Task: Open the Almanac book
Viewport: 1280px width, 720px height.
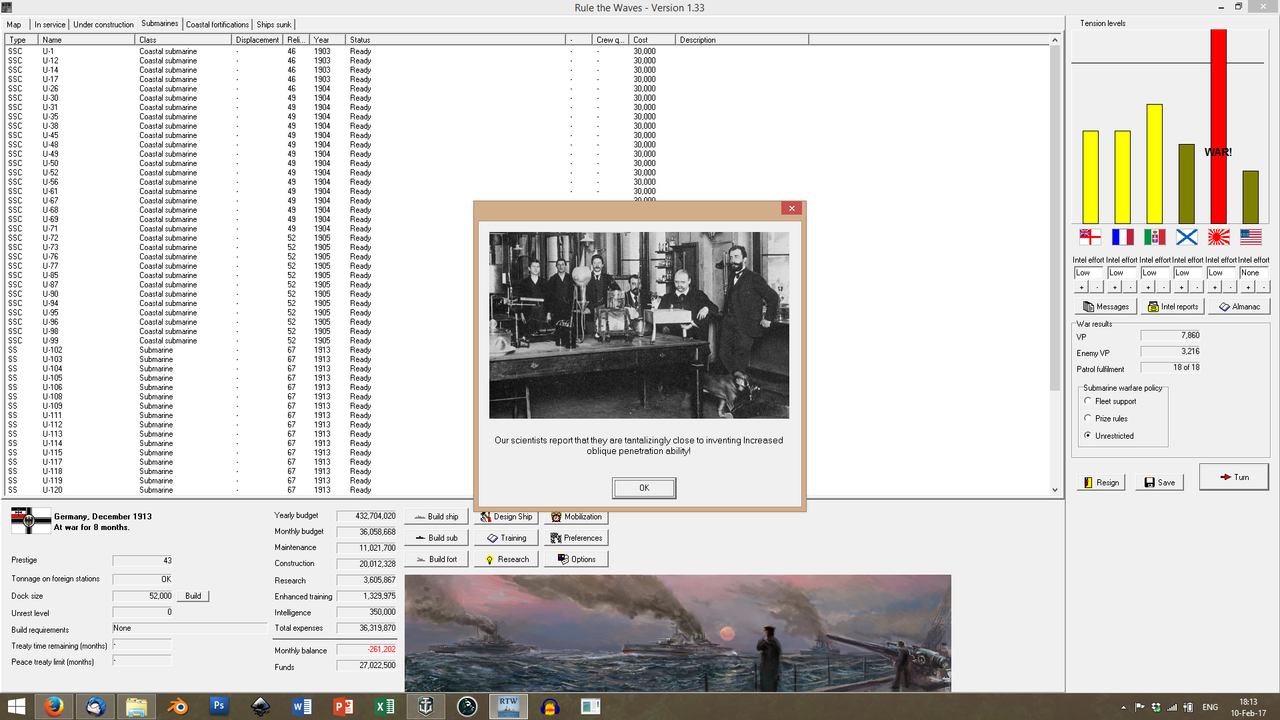Action: coord(1238,307)
